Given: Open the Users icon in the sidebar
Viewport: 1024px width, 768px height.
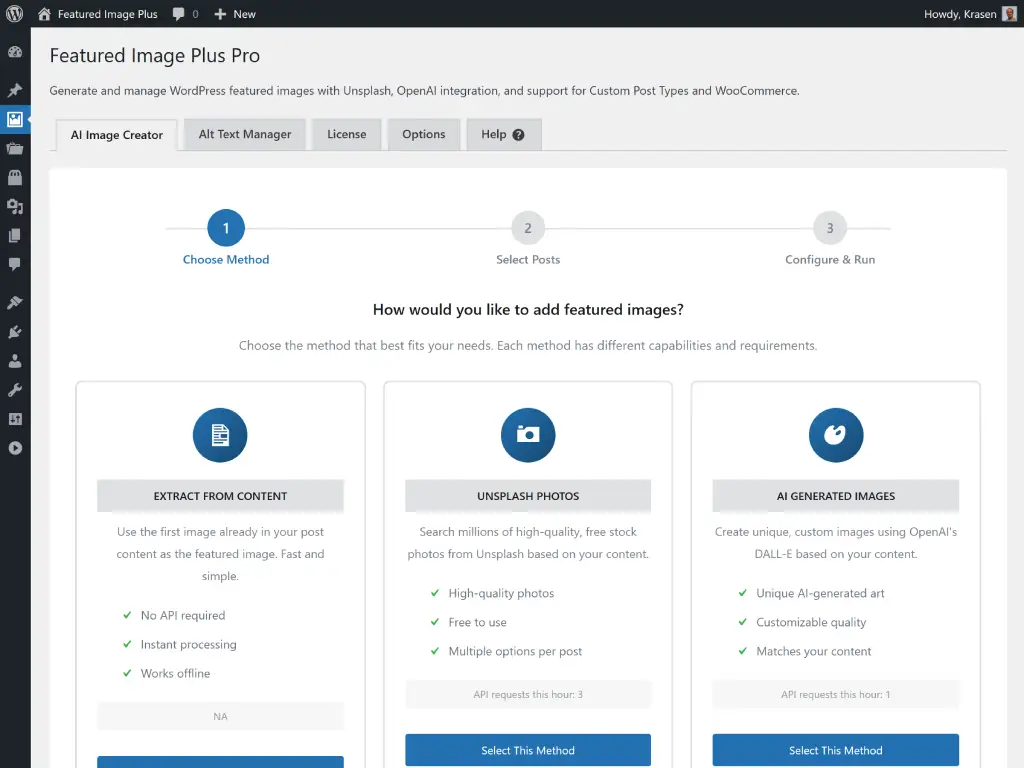Looking at the screenshot, I should click(15, 360).
